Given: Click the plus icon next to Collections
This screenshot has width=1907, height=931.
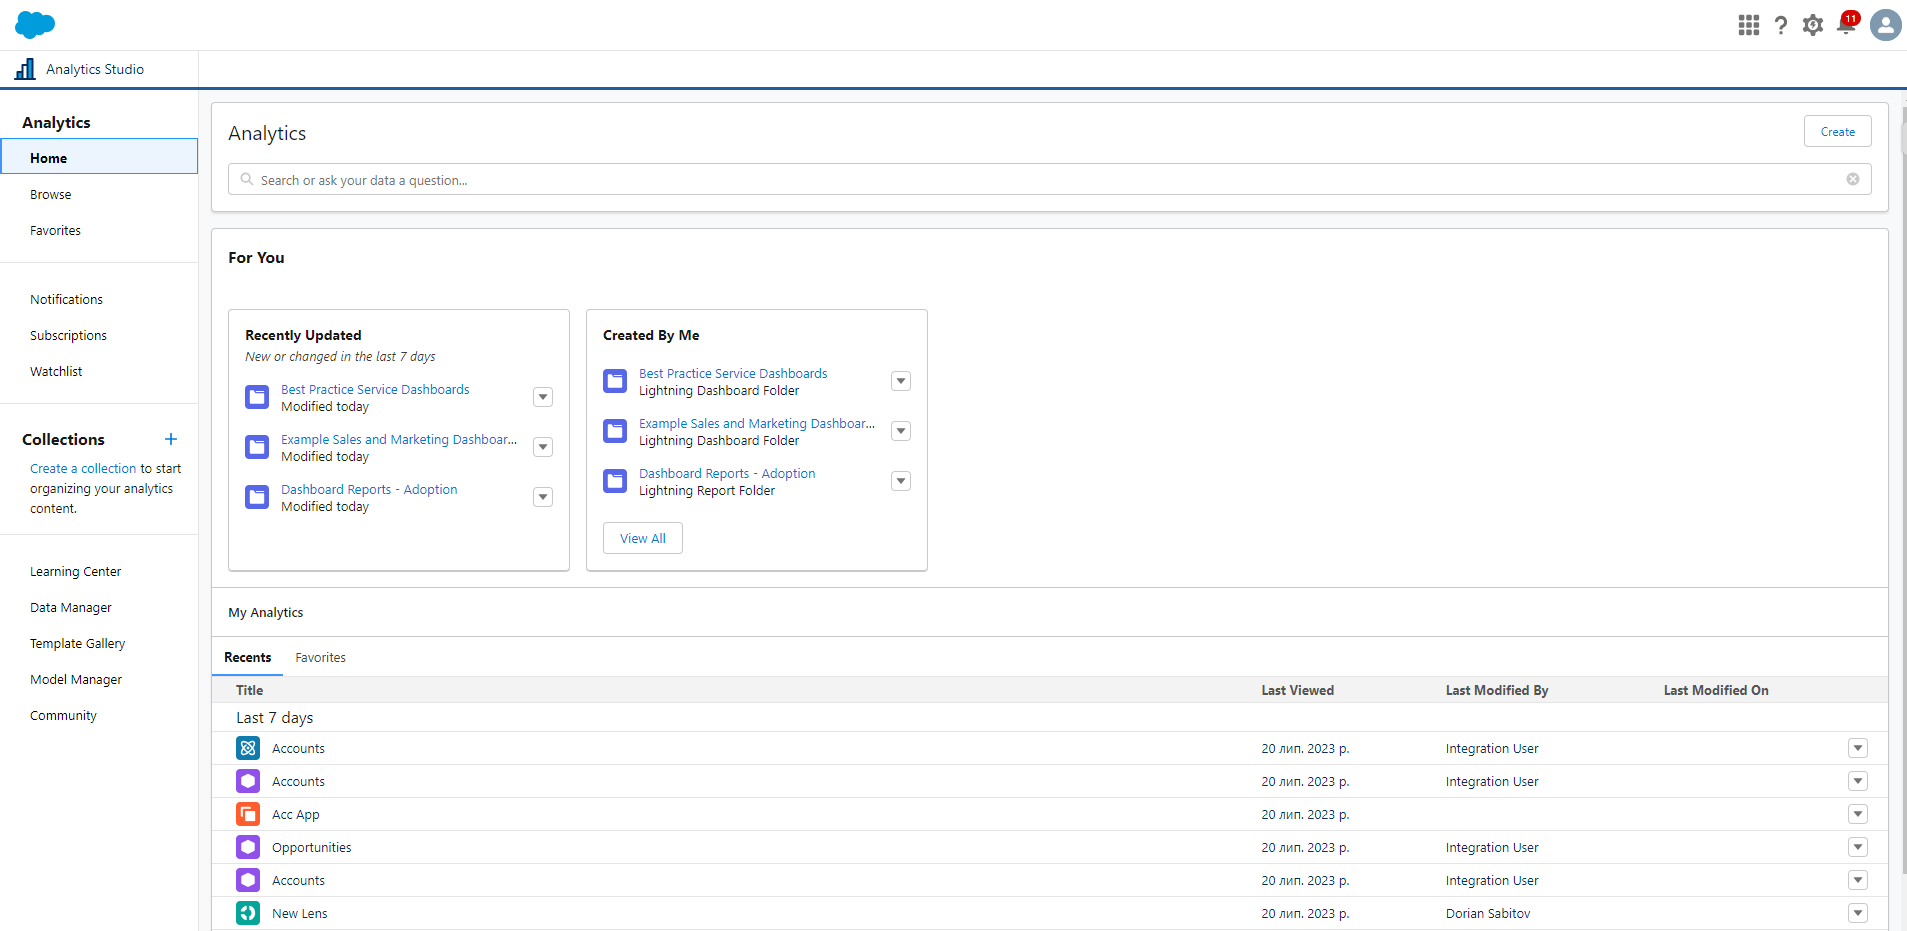Looking at the screenshot, I should point(171,439).
